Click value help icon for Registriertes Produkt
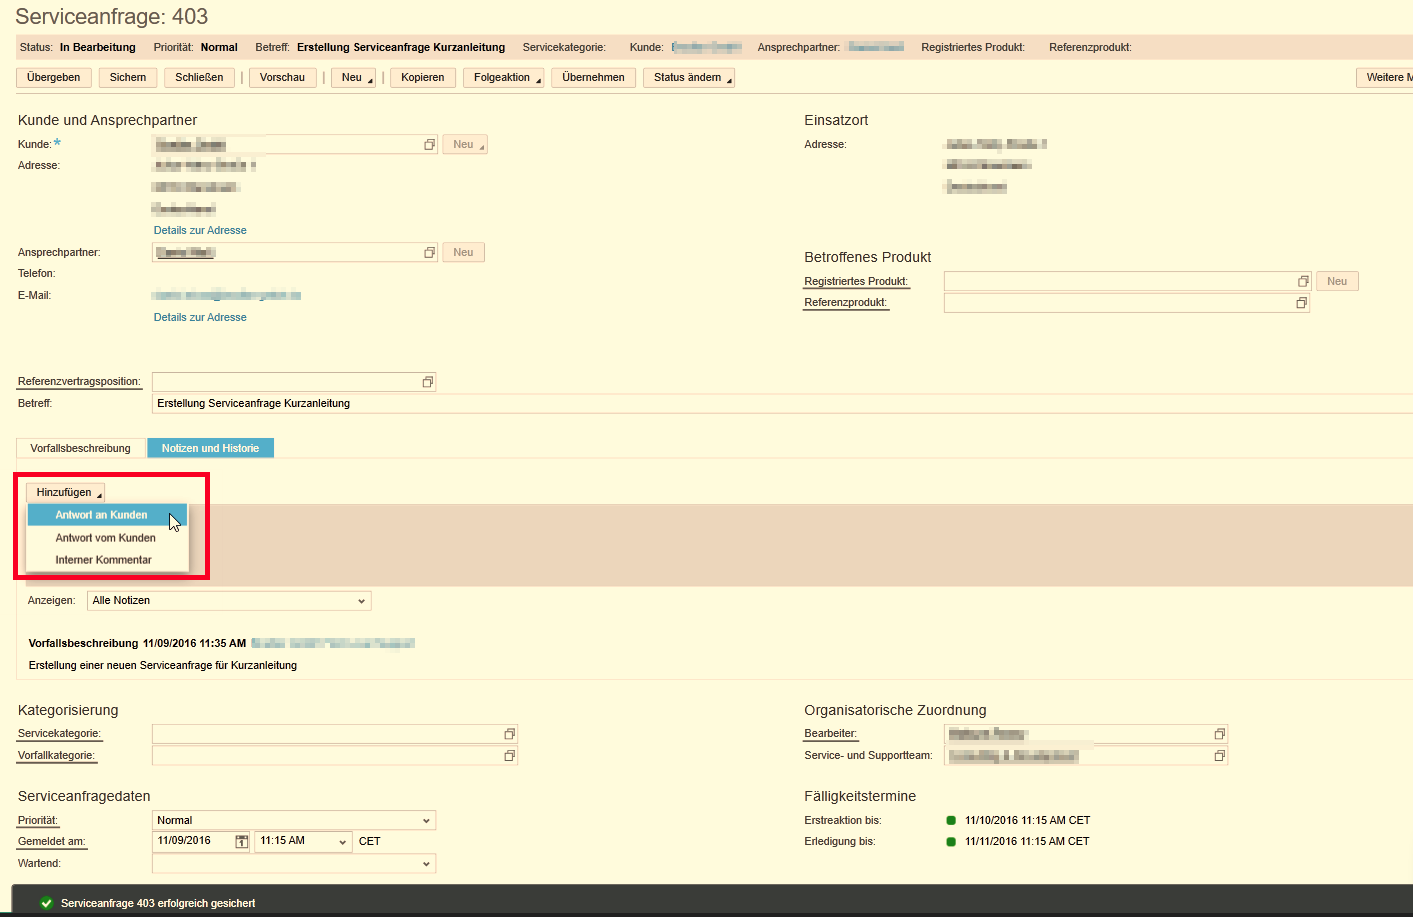 (1303, 282)
